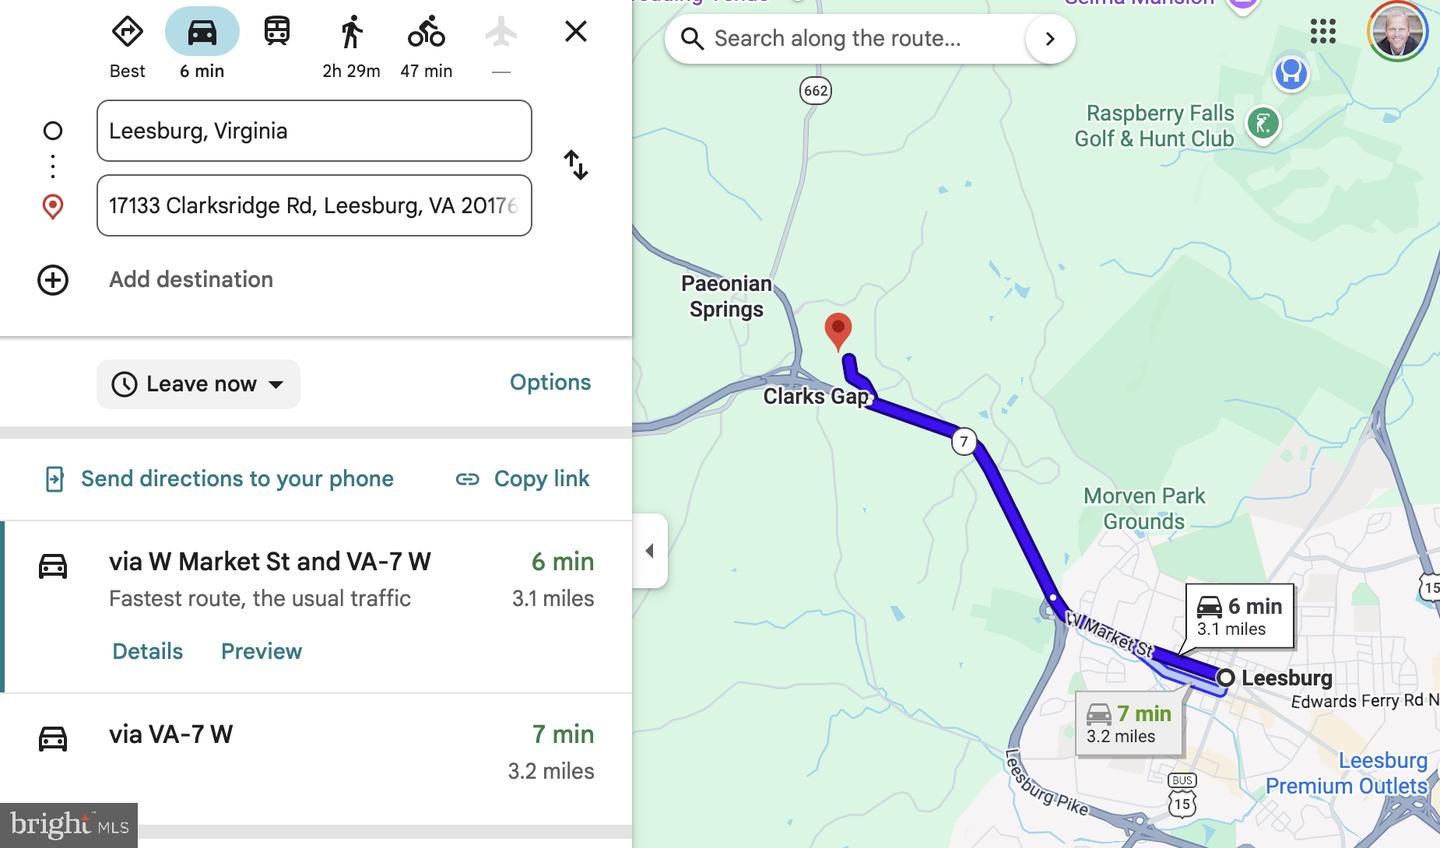The height and width of the screenshot is (848, 1440).
Task: Select the Best travel mode icon
Action: (x=127, y=32)
